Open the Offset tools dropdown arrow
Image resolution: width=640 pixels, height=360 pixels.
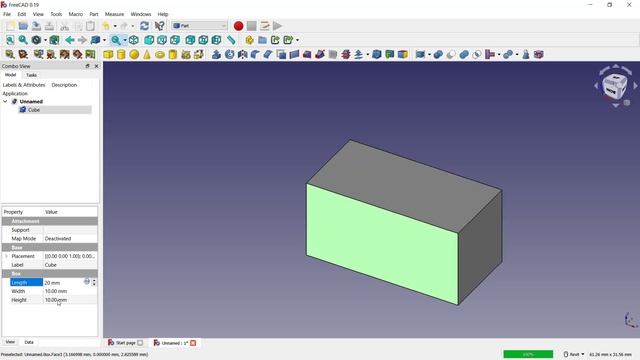pos(368,54)
